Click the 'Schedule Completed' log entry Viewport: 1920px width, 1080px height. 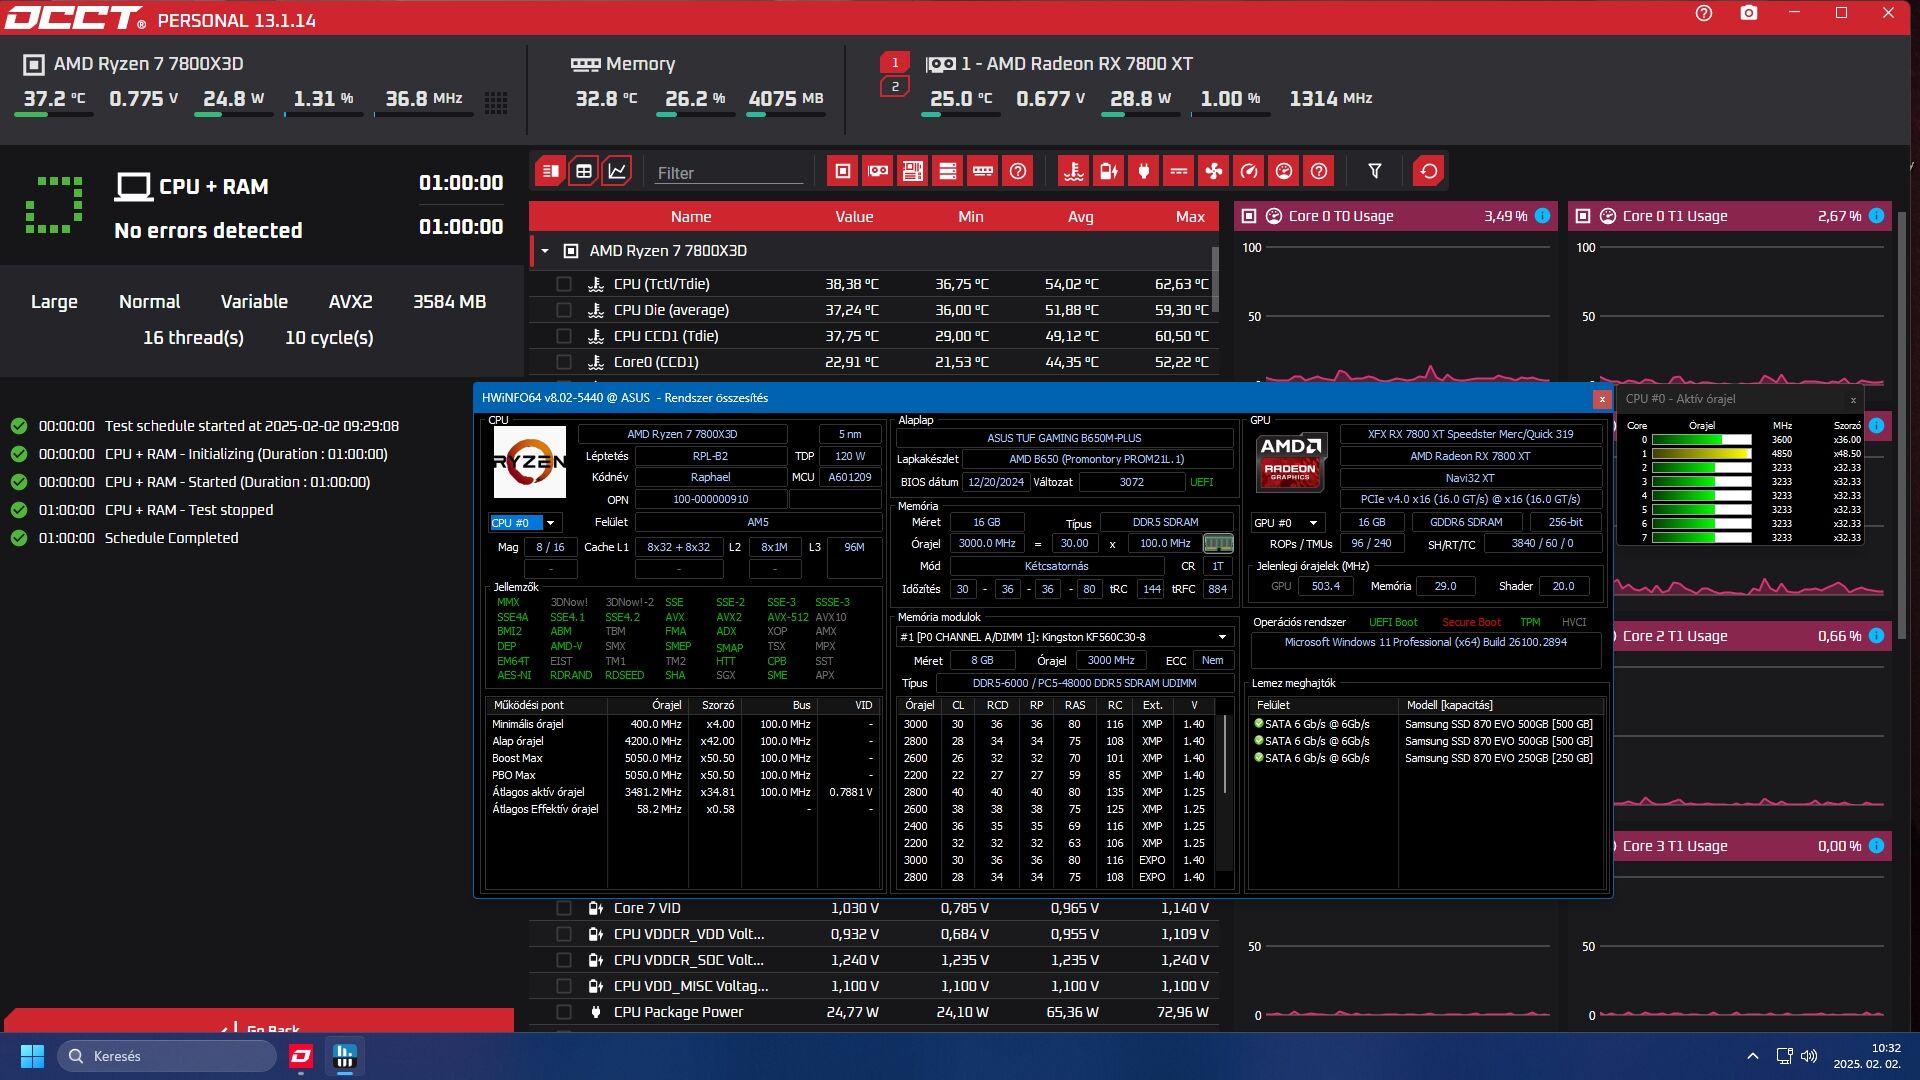(172, 538)
